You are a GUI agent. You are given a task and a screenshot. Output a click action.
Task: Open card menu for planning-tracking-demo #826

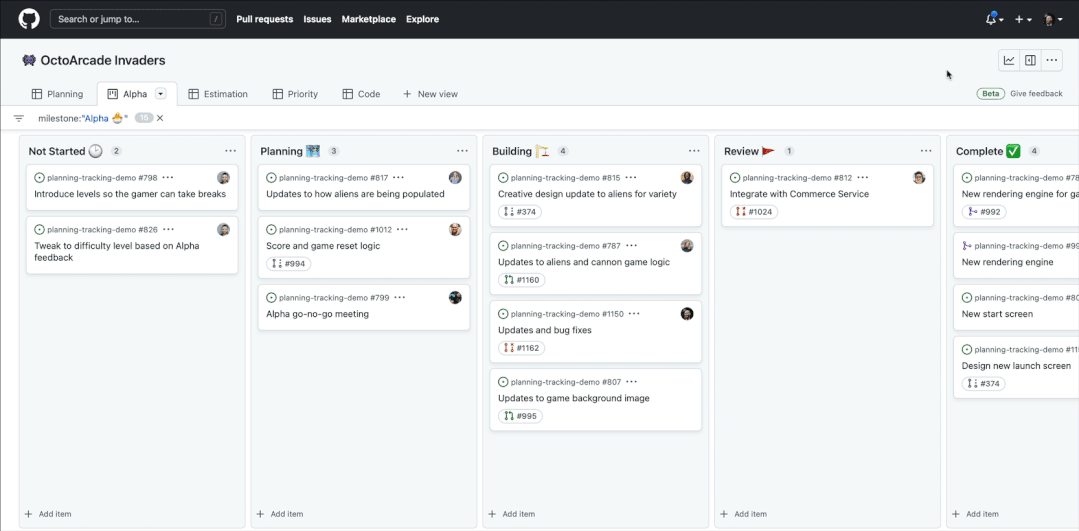tap(168, 229)
